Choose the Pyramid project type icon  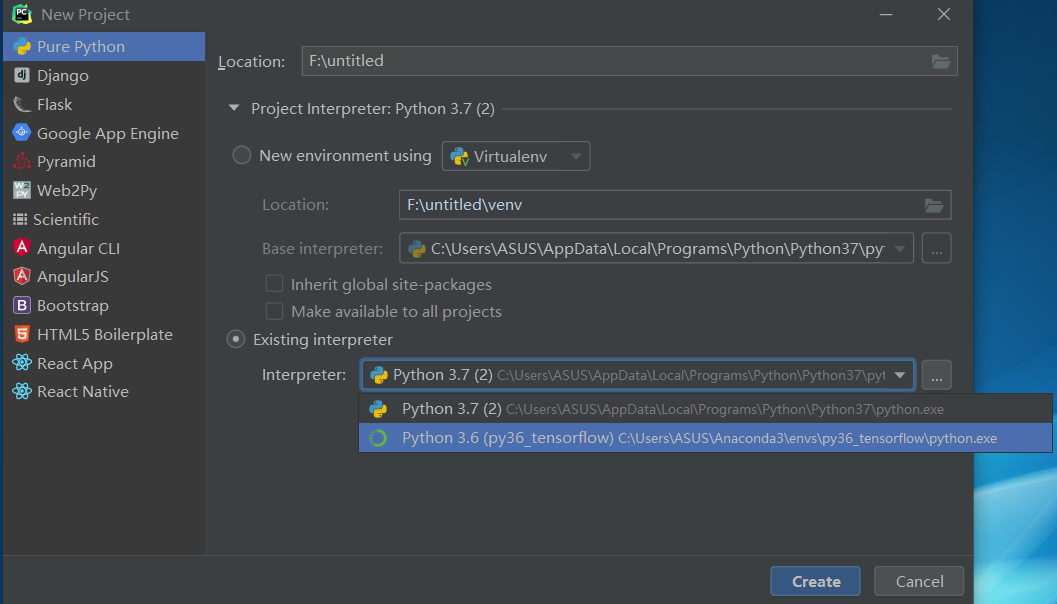pyautogui.click(x=21, y=162)
